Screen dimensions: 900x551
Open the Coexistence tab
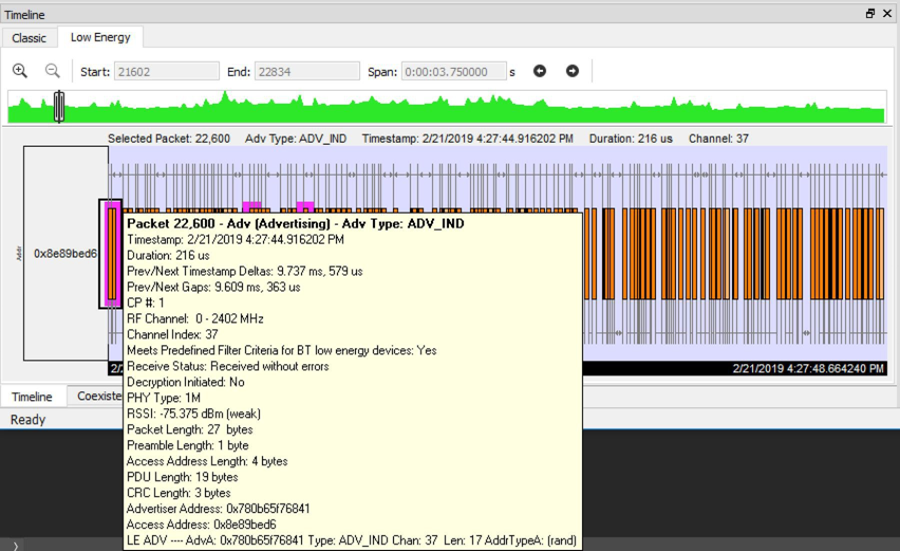coord(99,396)
